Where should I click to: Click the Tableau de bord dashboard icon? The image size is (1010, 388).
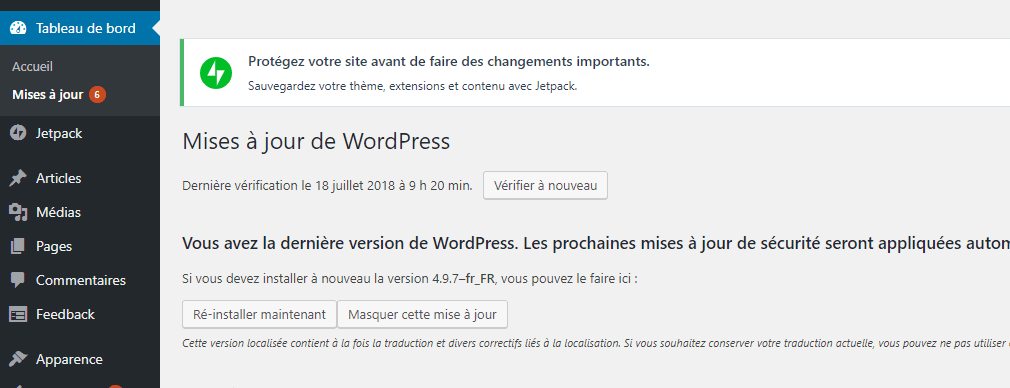click(18, 28)
